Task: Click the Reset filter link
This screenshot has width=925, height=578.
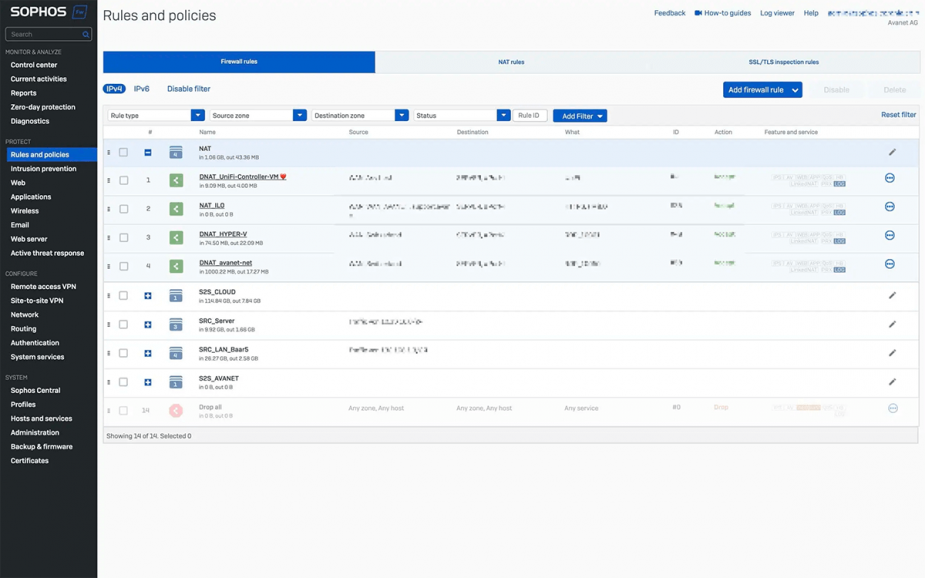Action: click(x=898, y=115)
